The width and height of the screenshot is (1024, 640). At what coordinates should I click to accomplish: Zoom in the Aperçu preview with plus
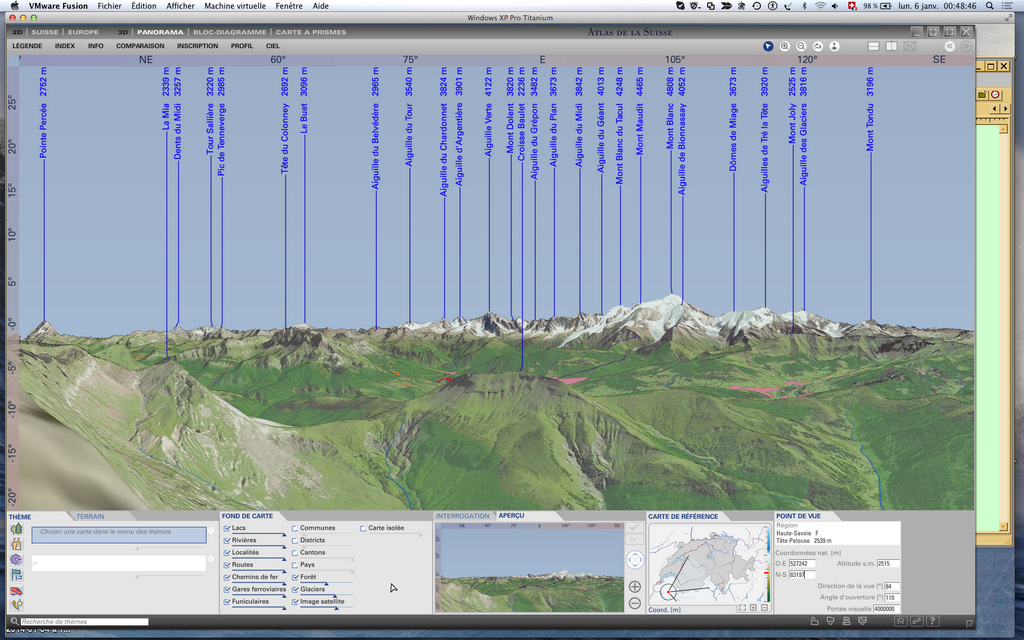click(635, 586)
